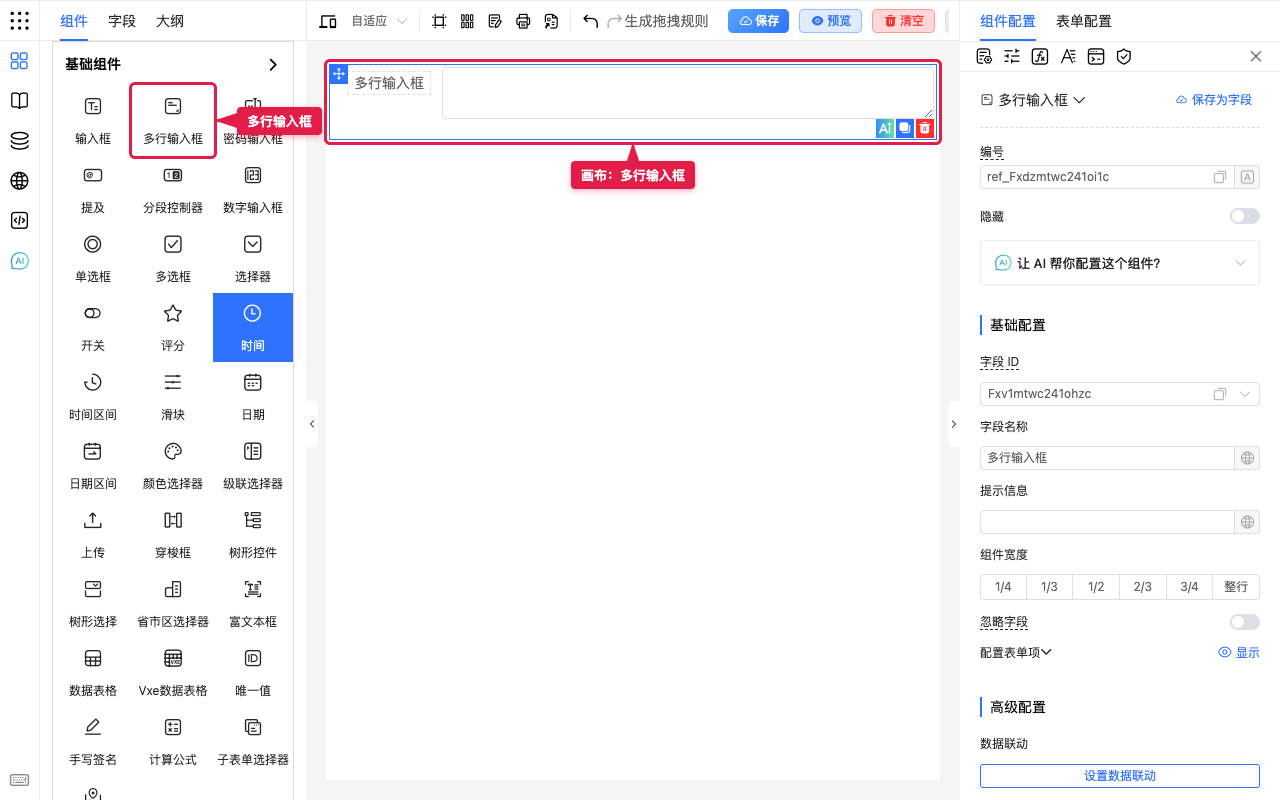Viewport: 1280px width, 800px height.
Task: Set component width to 3/4
Action: pyautogui.click(x=1189, y=587)
